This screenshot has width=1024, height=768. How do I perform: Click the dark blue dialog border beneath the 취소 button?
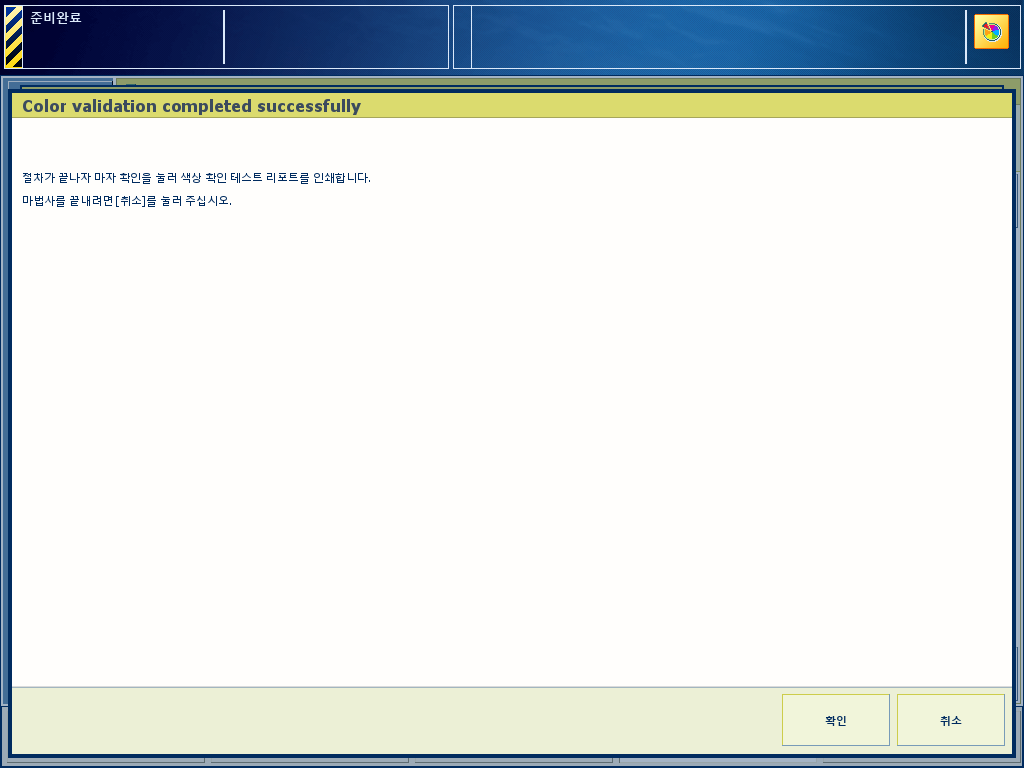pyautogui.click(x=951, y=756)
